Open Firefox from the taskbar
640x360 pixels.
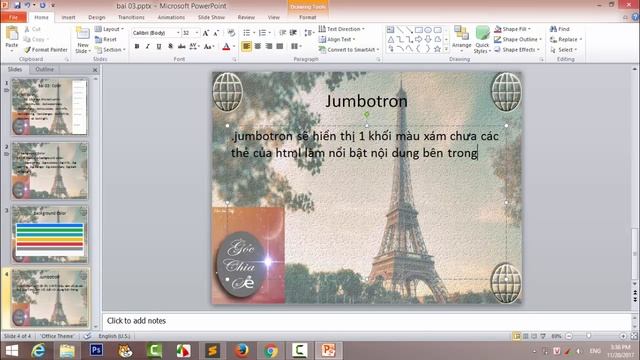pos(241,351)
